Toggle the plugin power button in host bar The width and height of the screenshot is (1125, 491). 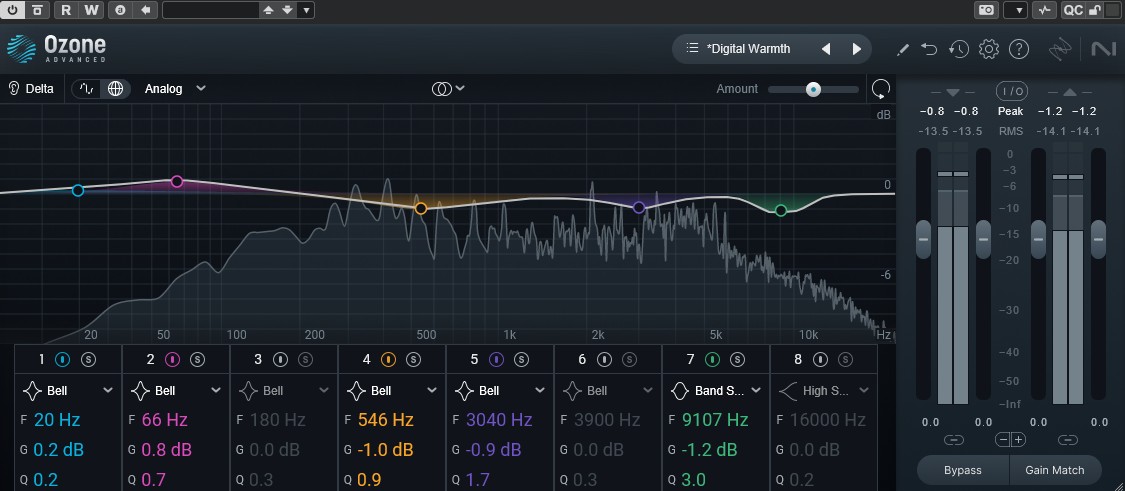(x=14, y=10)
